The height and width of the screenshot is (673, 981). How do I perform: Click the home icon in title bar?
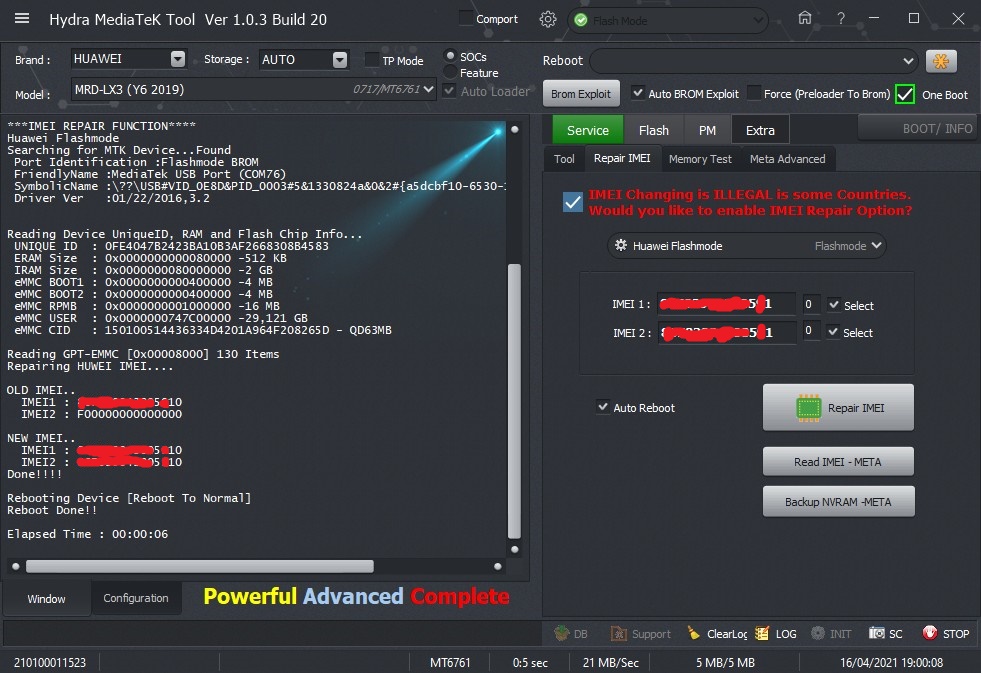click(x=805, y=18)
